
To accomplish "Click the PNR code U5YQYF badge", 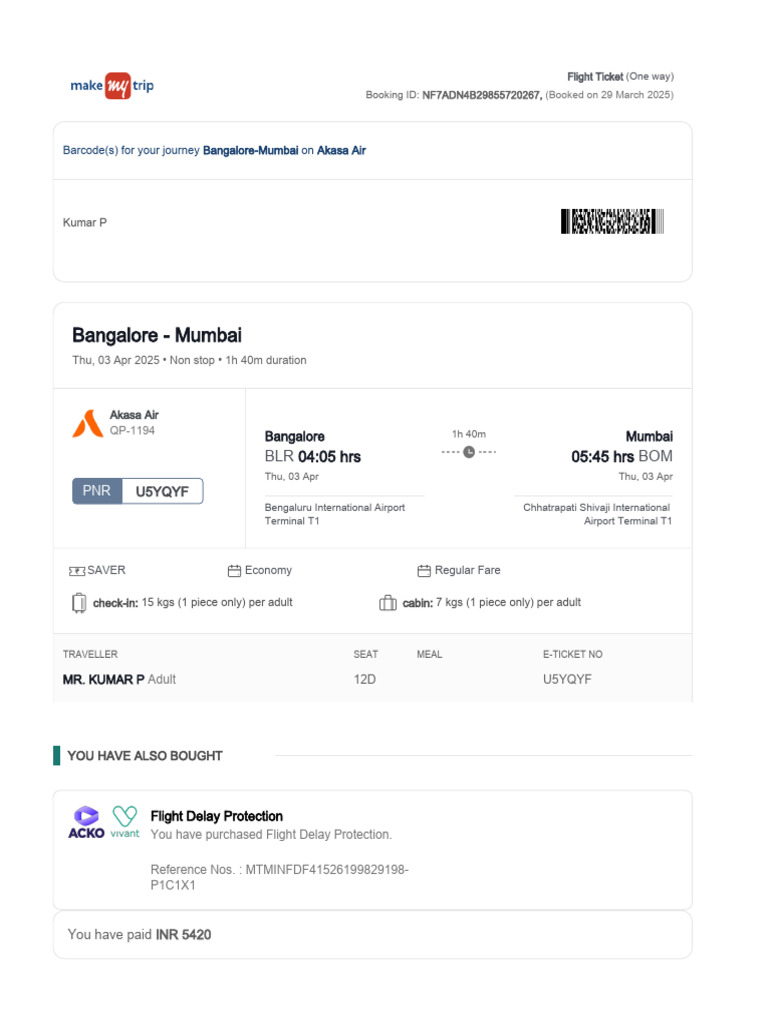I will click(162, 491).
